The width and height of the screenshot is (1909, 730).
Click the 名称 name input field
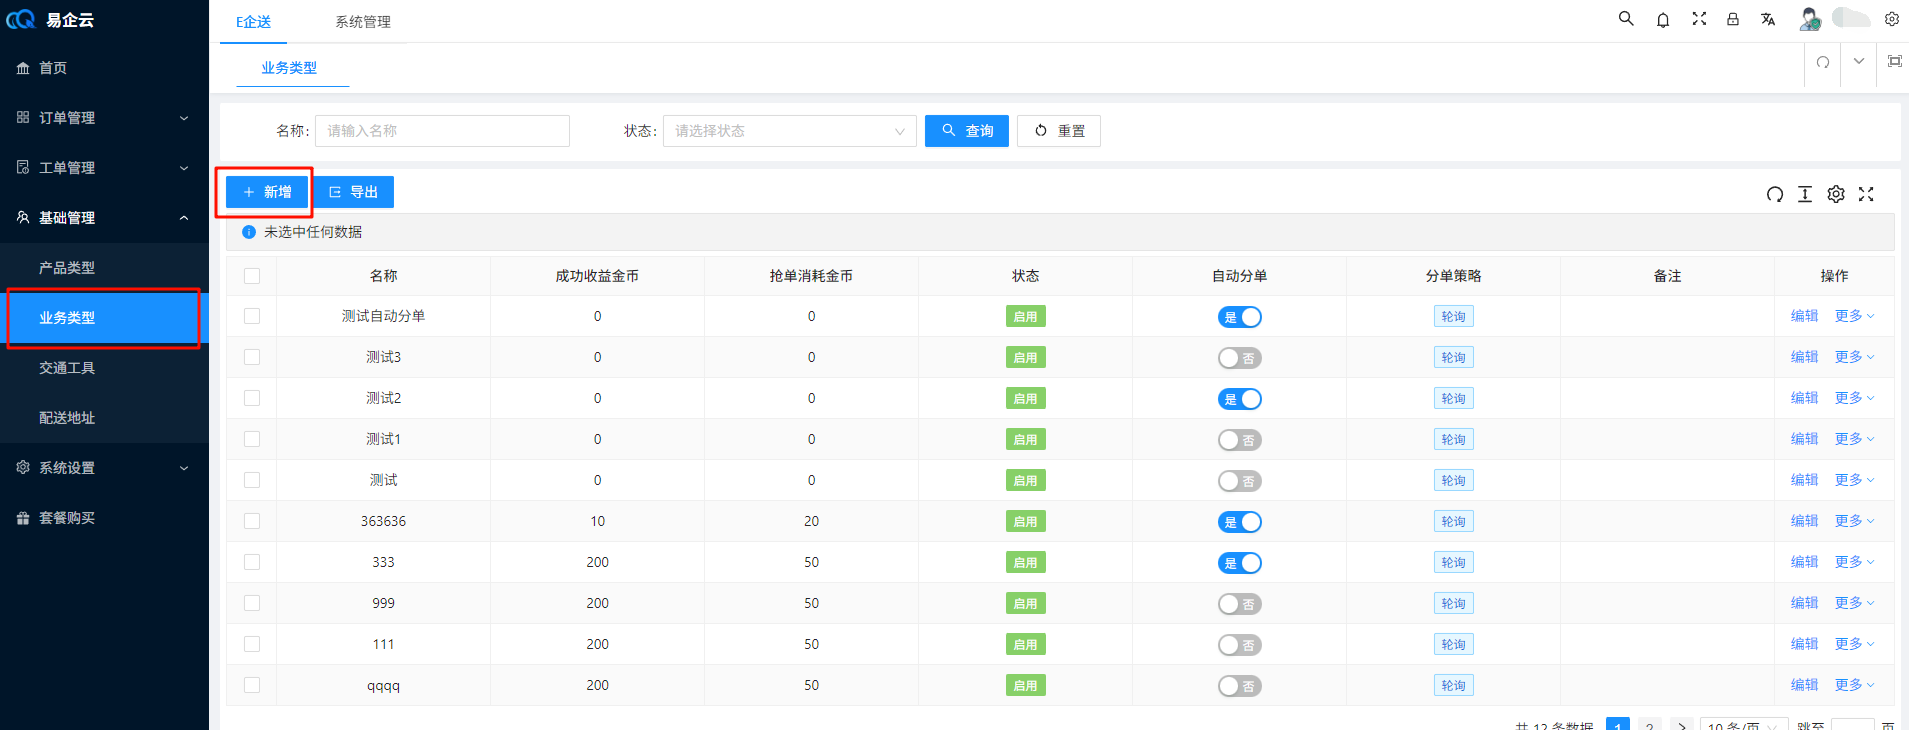(x=442, y=131)
